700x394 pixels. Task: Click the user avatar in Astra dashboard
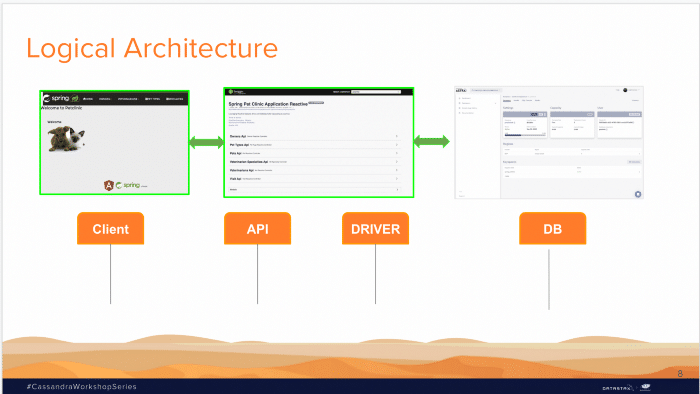[625, 90]
